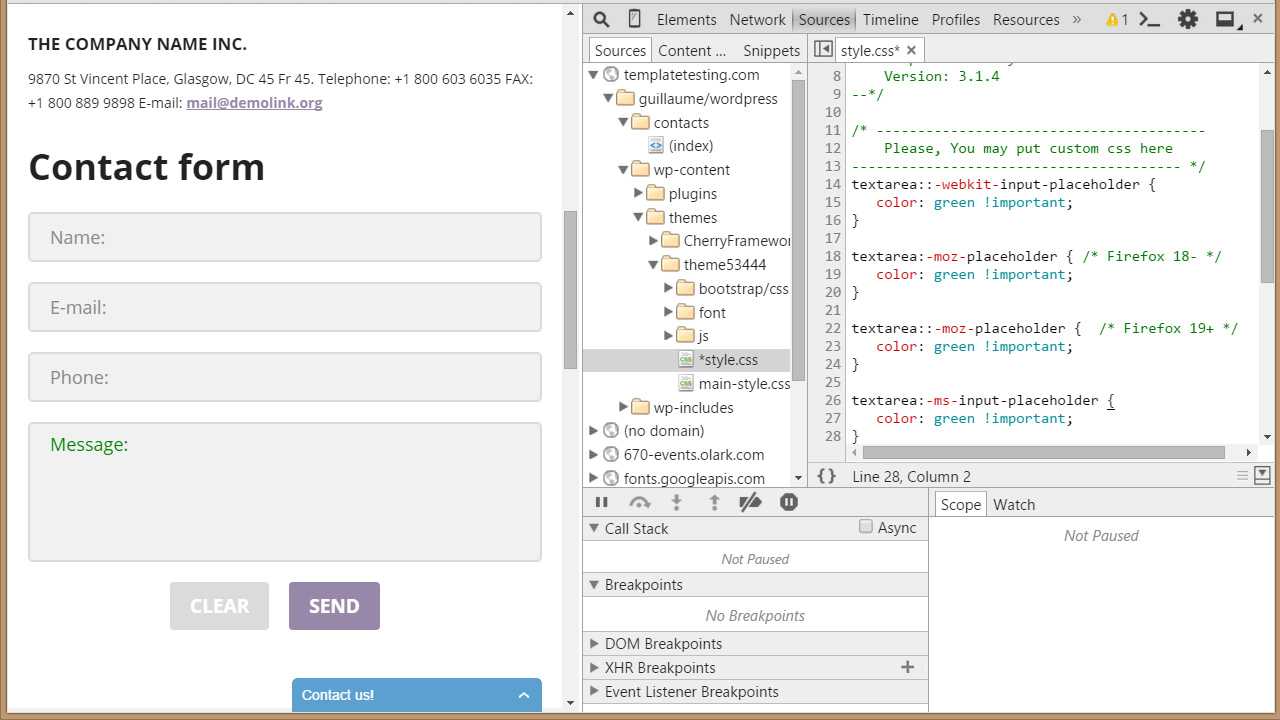Pretty print with the curly braces icon

coord(826,476)
